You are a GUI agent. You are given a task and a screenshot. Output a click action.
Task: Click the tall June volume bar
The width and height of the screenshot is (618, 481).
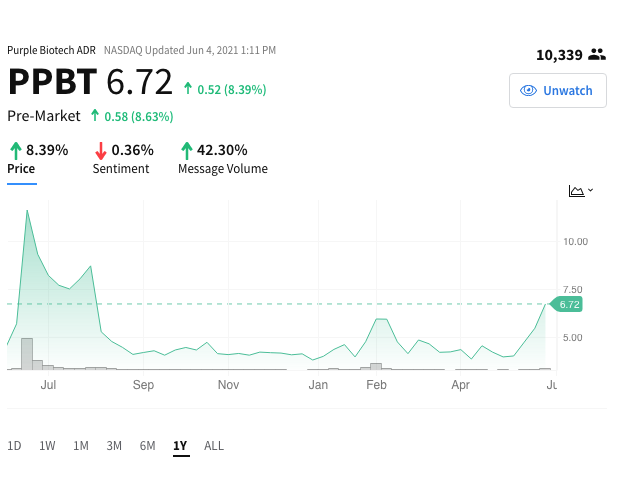click(x=27, y=354)
